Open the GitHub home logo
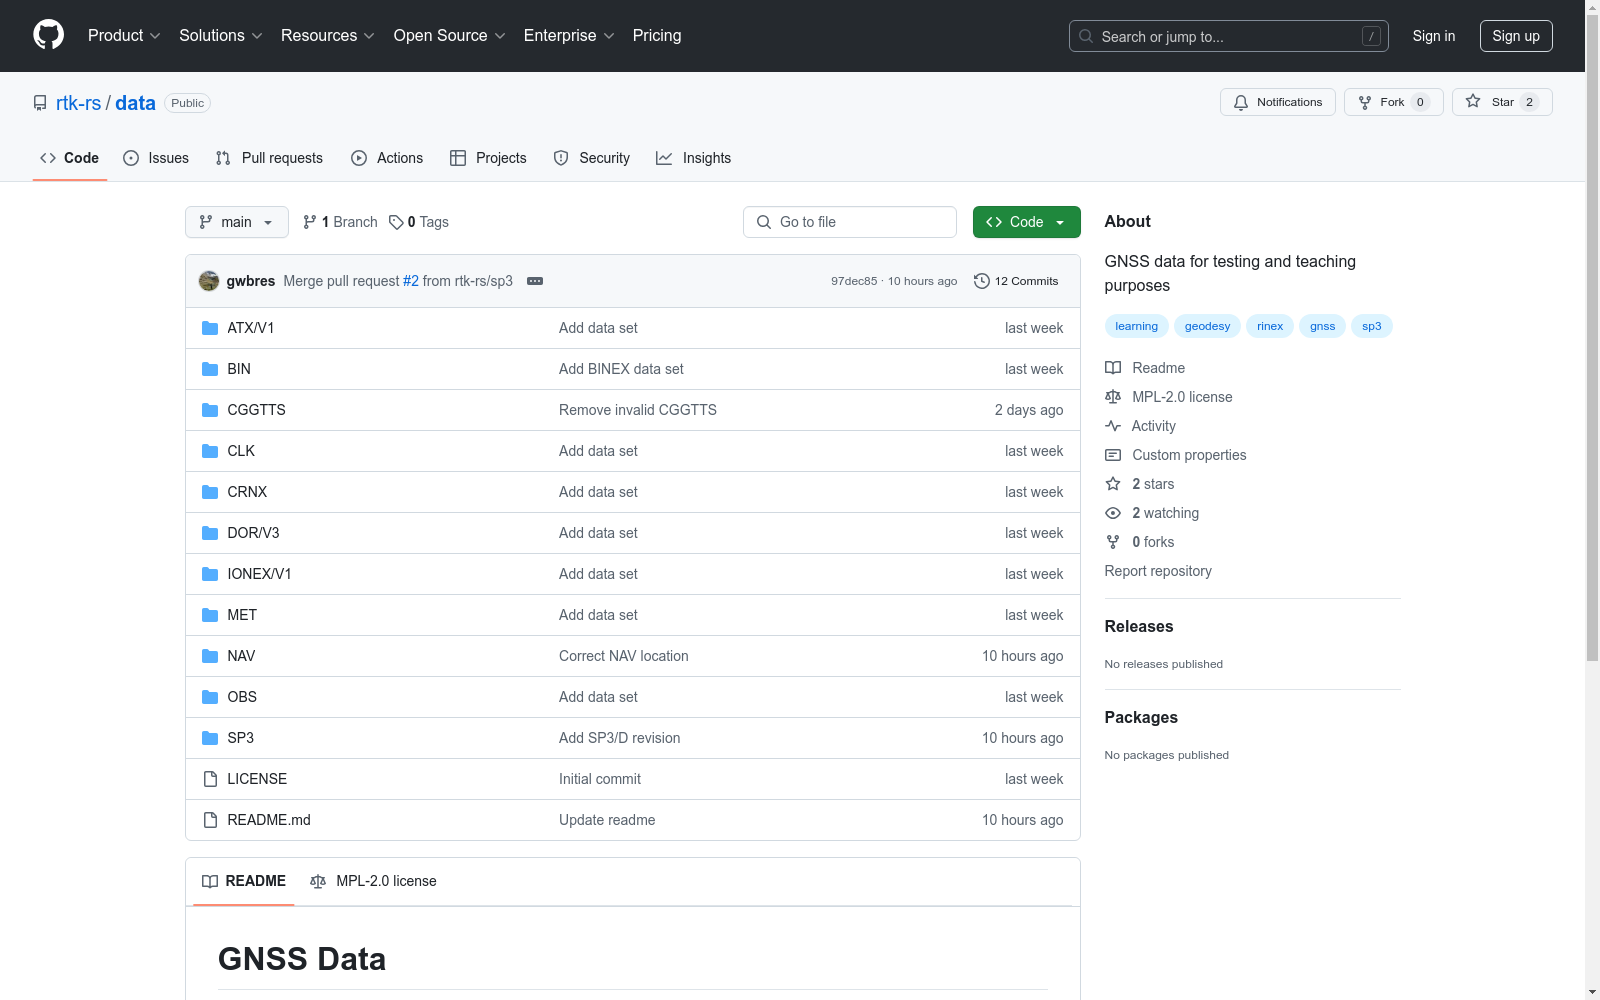1600x1000 pixels. tap(48, 35)
